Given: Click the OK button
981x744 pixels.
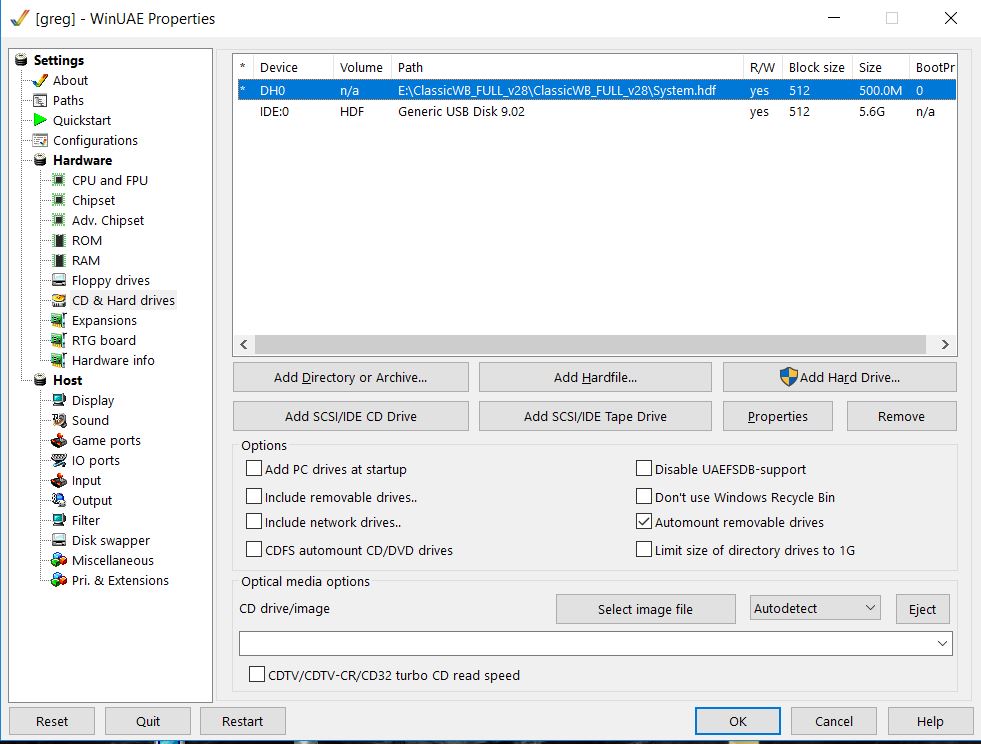Looking at the screenshot, I should 738,721.
